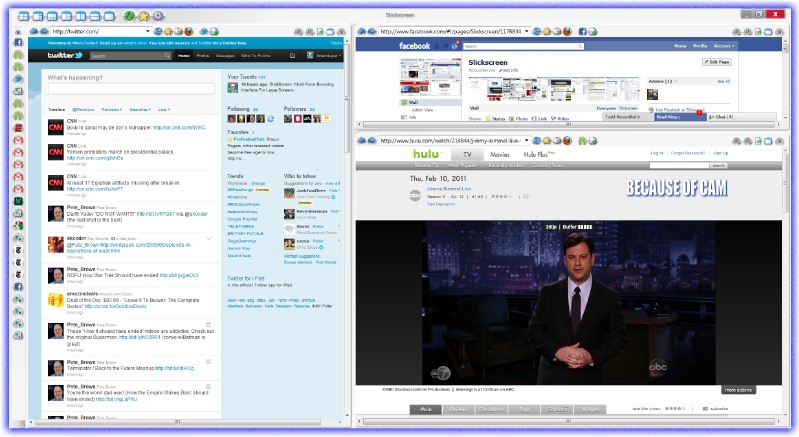Click Close link on Twitter welcome banner
The image size is (799, 437).
[x=336, y=43]
